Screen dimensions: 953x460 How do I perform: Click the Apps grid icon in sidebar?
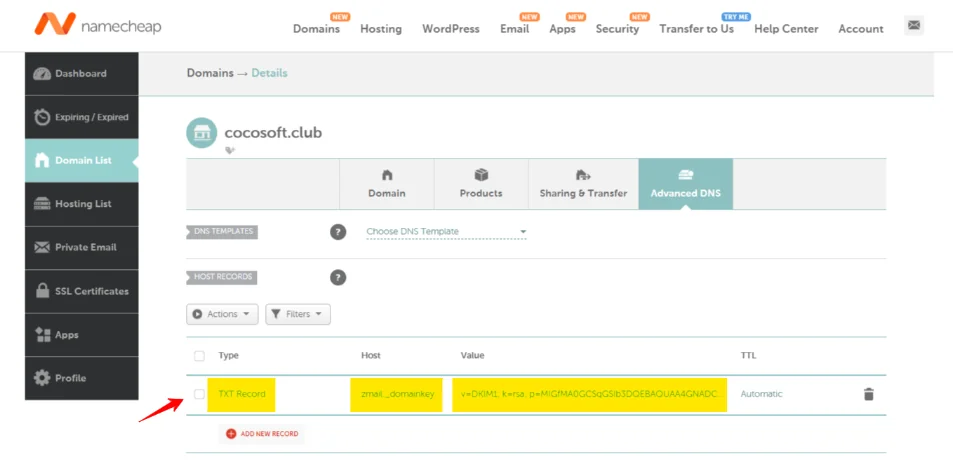[42, 334]
